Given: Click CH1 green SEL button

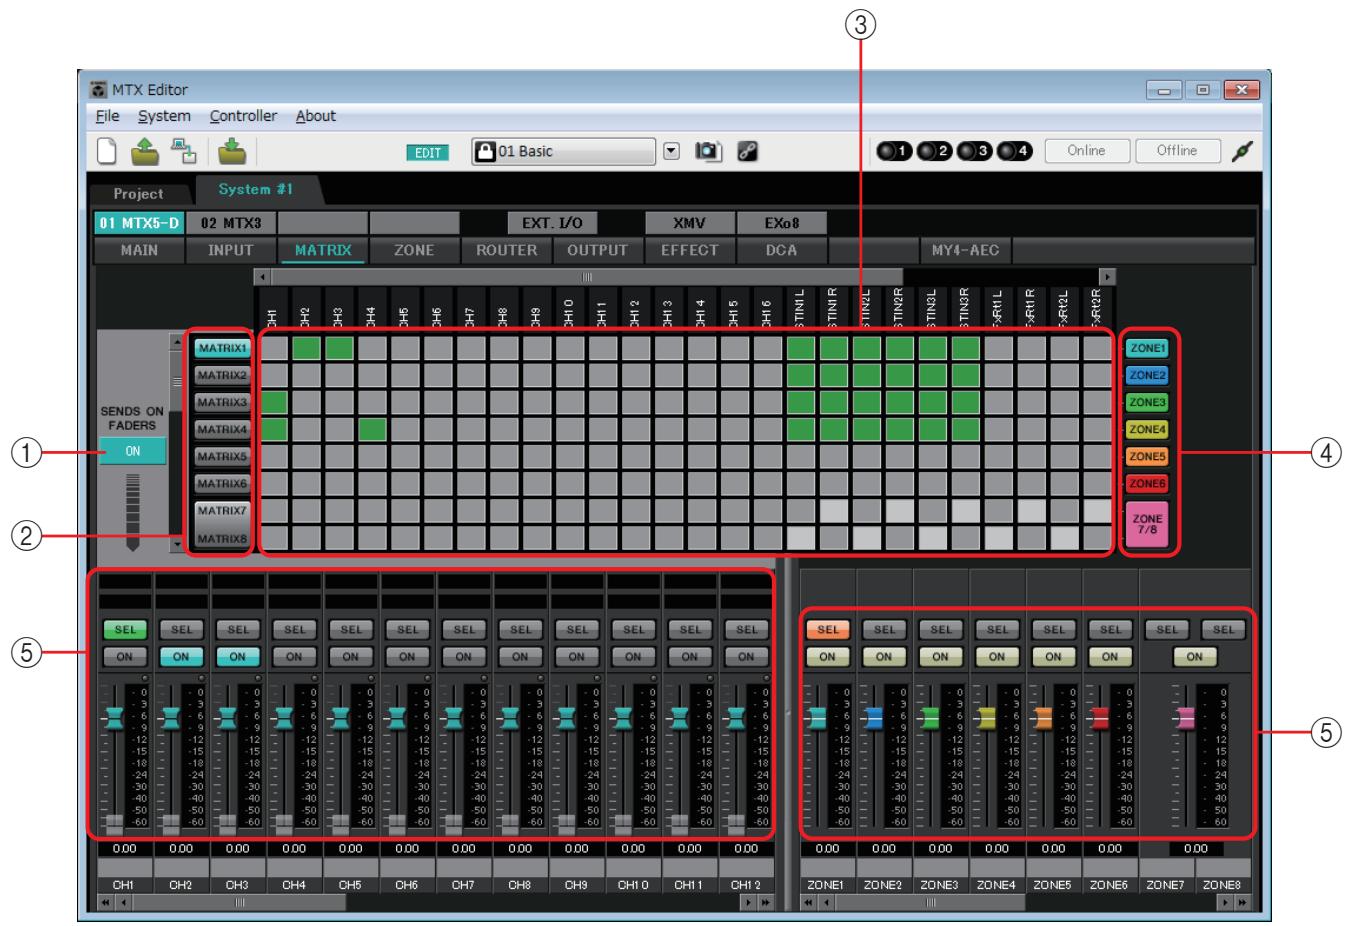Looking at the screenshot, I should coord(125,630).
